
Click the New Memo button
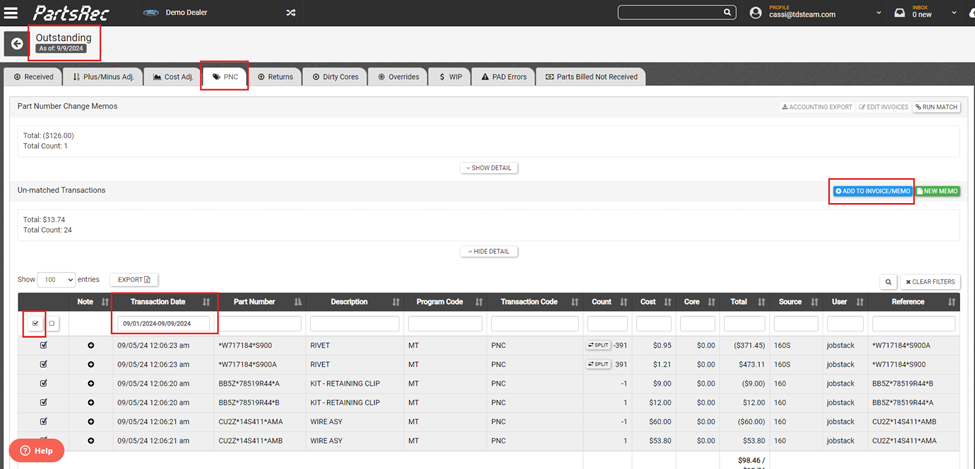click(938, 192)
